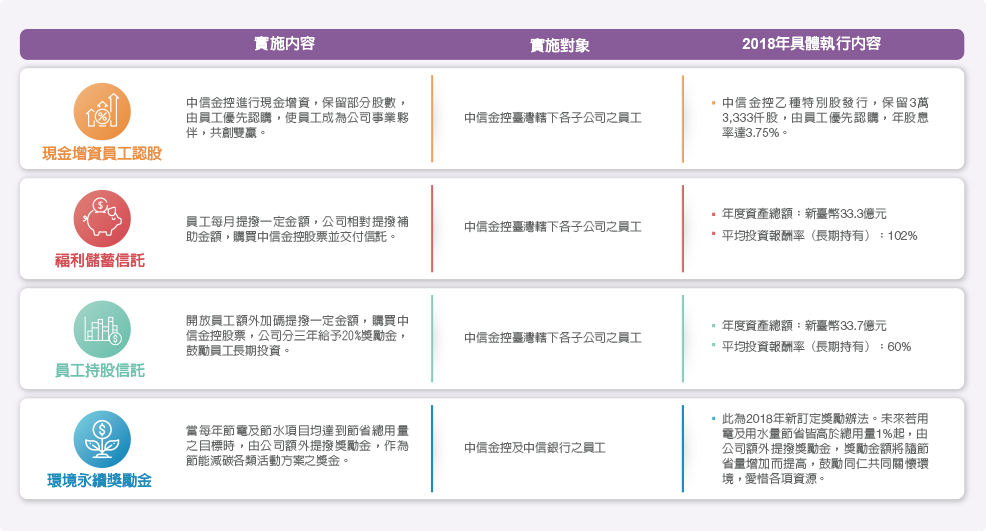Click 年度資產總額：新臺幣33.3億元
Image resolution: width=986 pixels, height=531 pixels.
(804, 214)
